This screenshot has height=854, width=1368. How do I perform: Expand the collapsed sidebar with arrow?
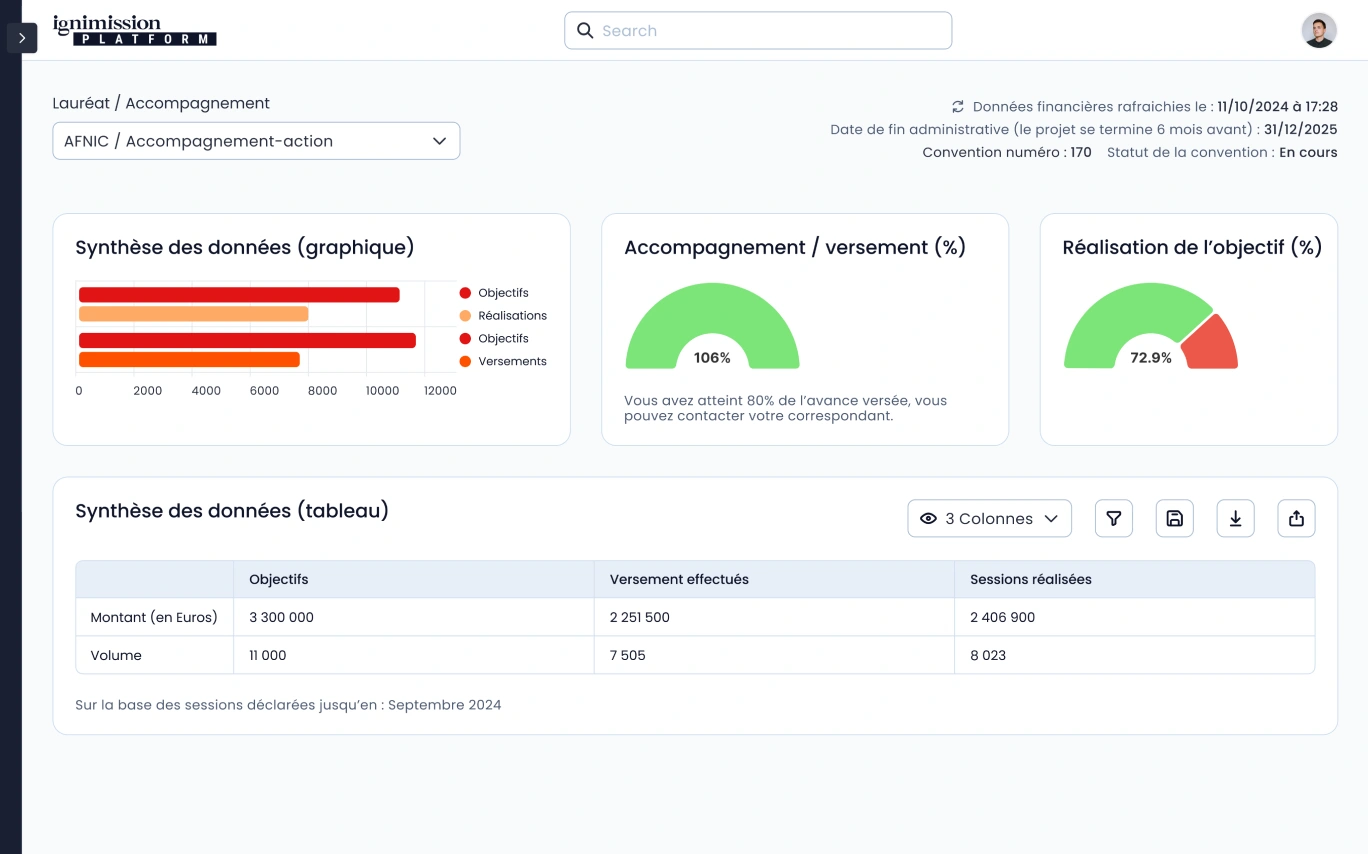coord(22,38)
